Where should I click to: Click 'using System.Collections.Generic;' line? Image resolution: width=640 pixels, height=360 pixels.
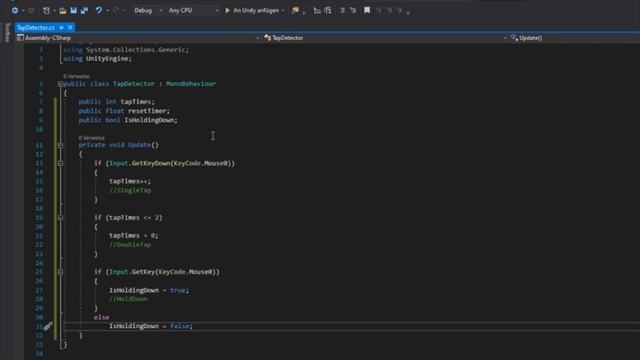click(x=126, y=50)
